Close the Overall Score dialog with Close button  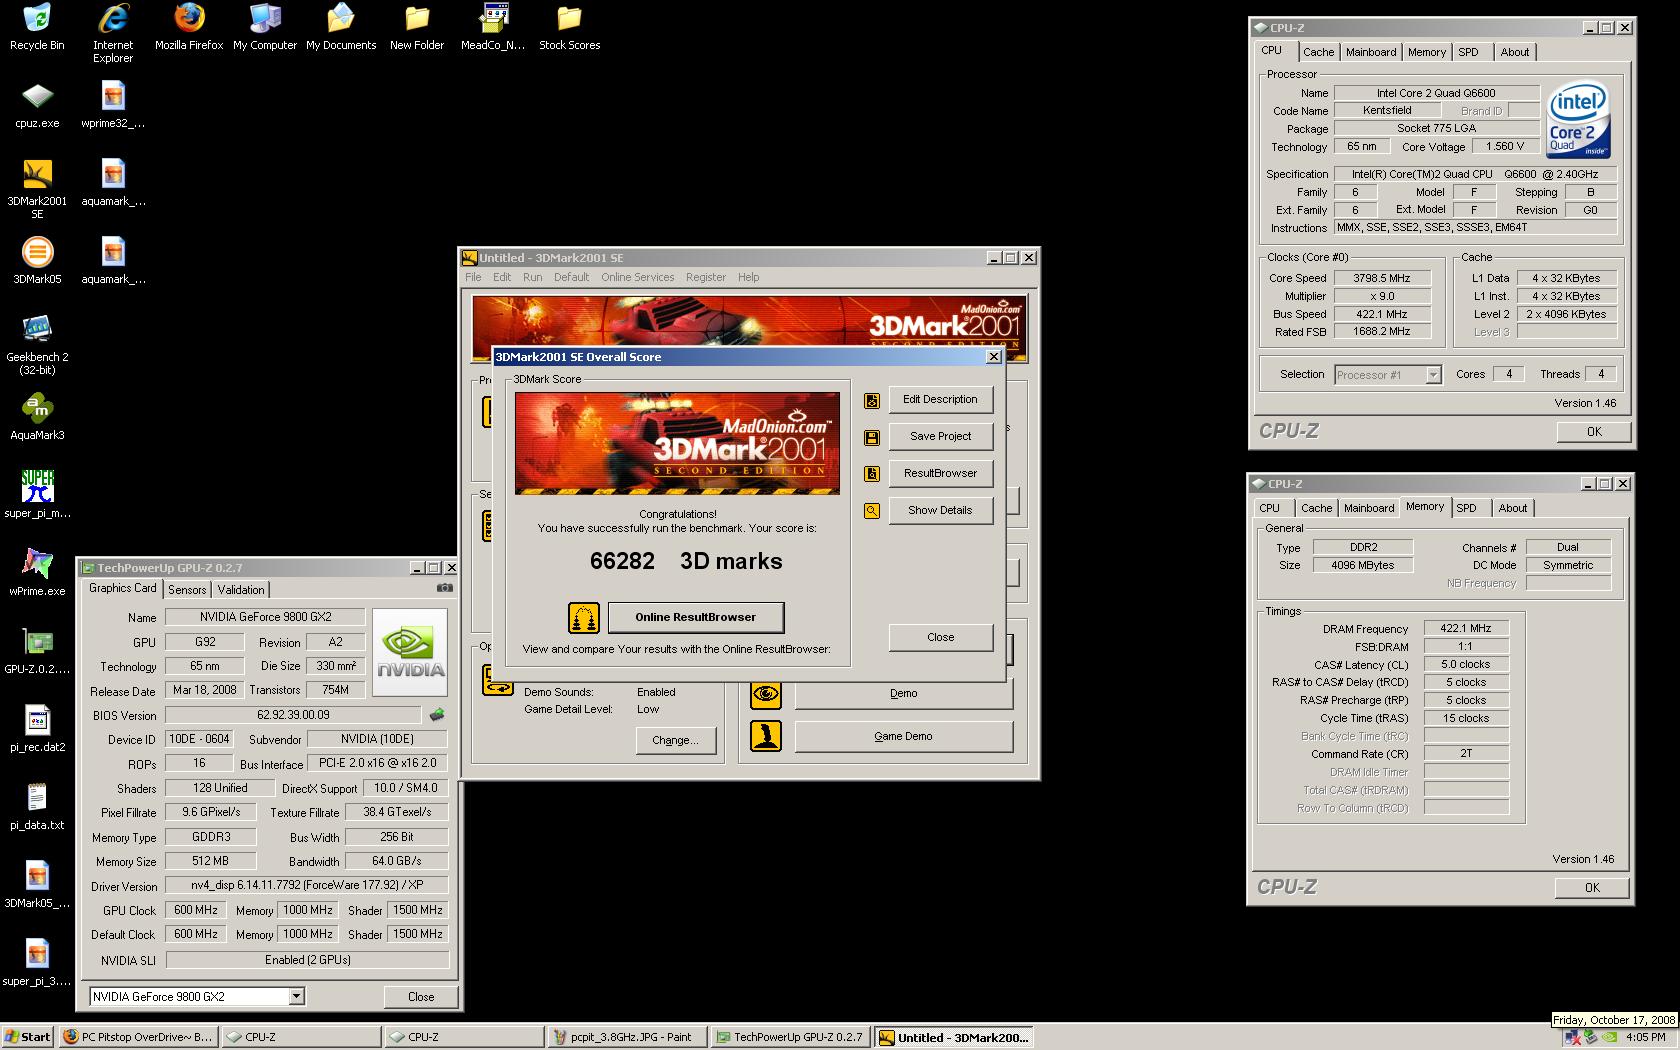tap(940, 637)
